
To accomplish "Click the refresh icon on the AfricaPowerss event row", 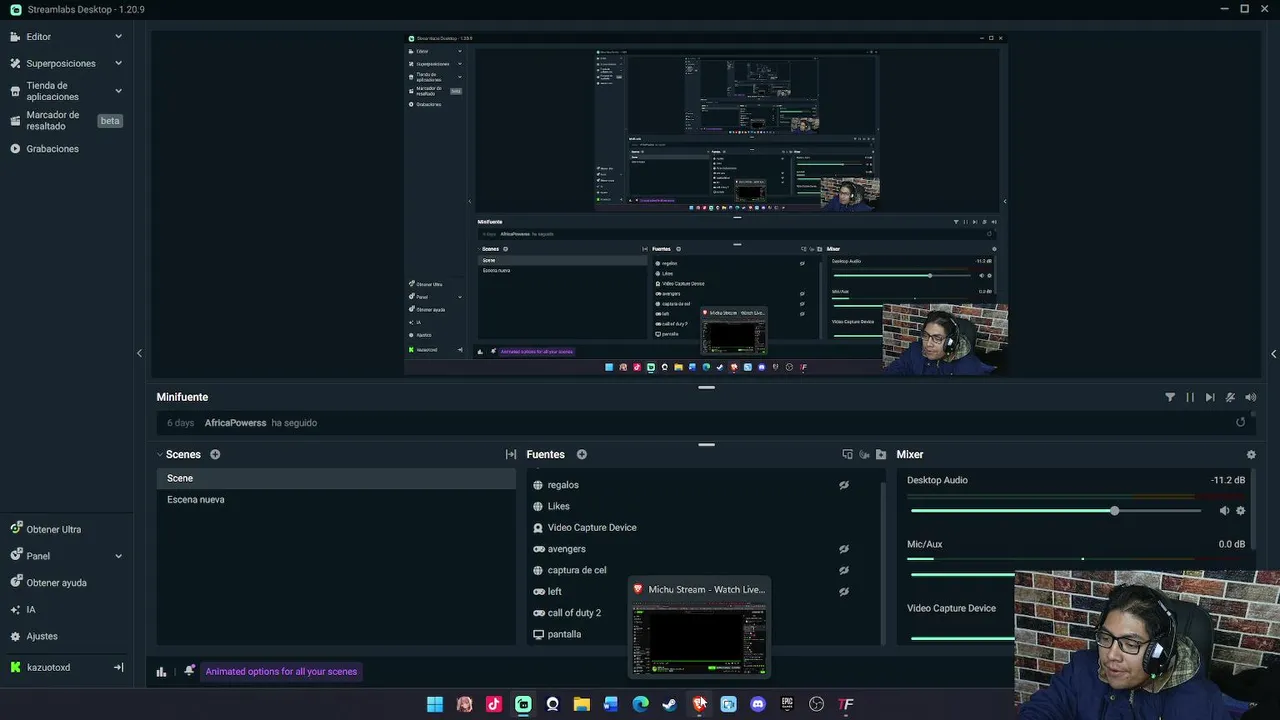I will click(1241, 422).
